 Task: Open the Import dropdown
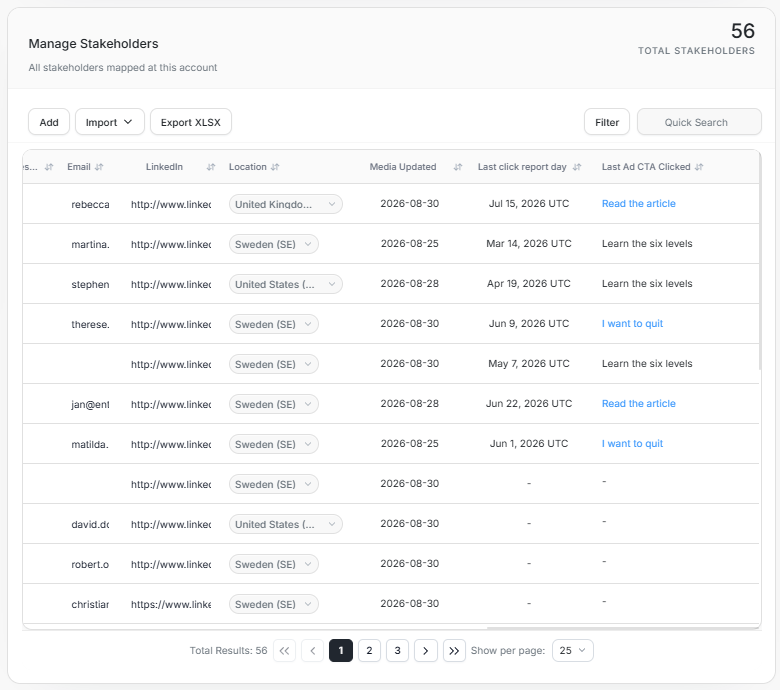pyautogui.click(x=109, y=122)
